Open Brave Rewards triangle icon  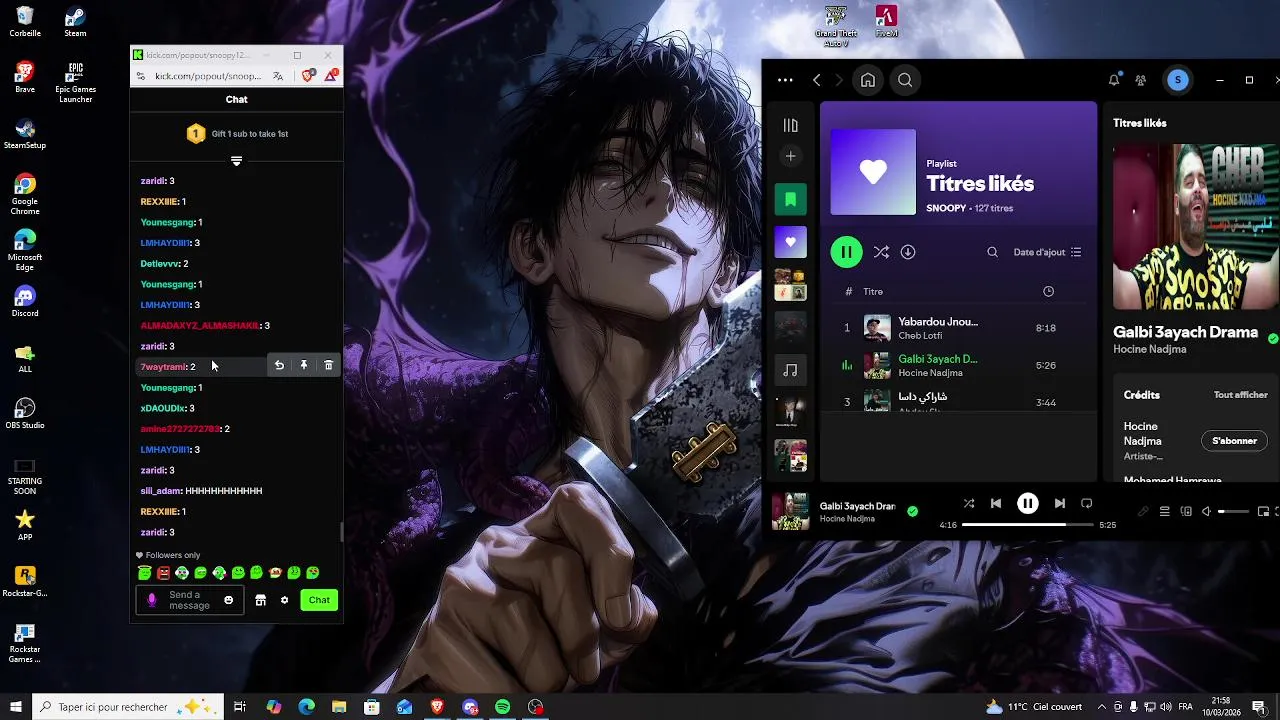click(330, 75)
